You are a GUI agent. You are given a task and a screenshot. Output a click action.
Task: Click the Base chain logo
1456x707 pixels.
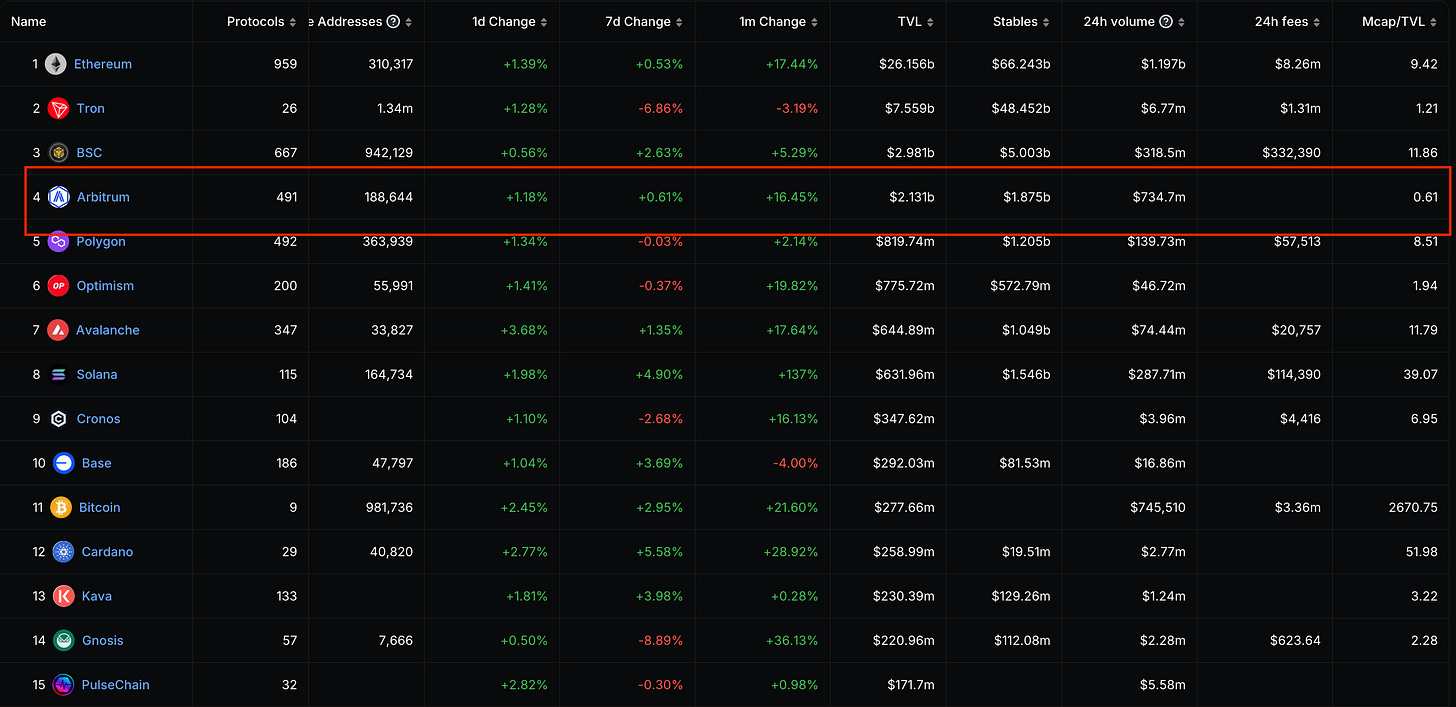pyautogui.click(x=63, y=463)
